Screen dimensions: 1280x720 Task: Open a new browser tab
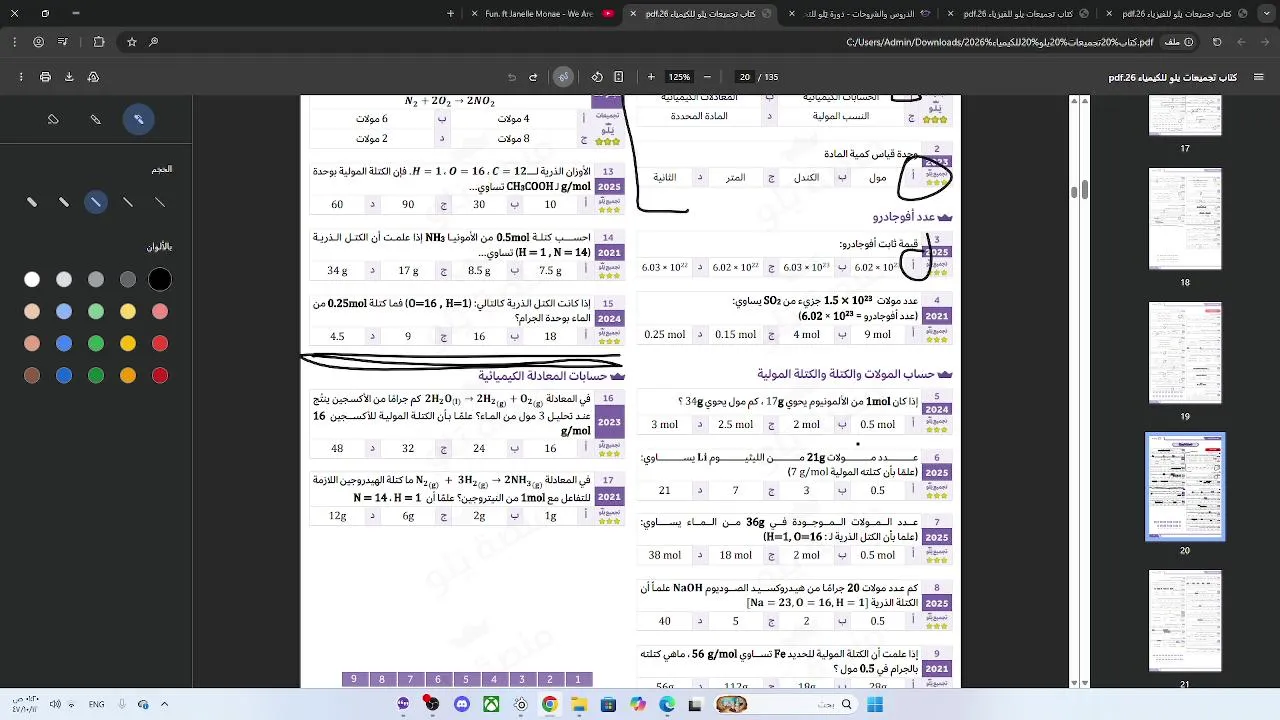450,14
